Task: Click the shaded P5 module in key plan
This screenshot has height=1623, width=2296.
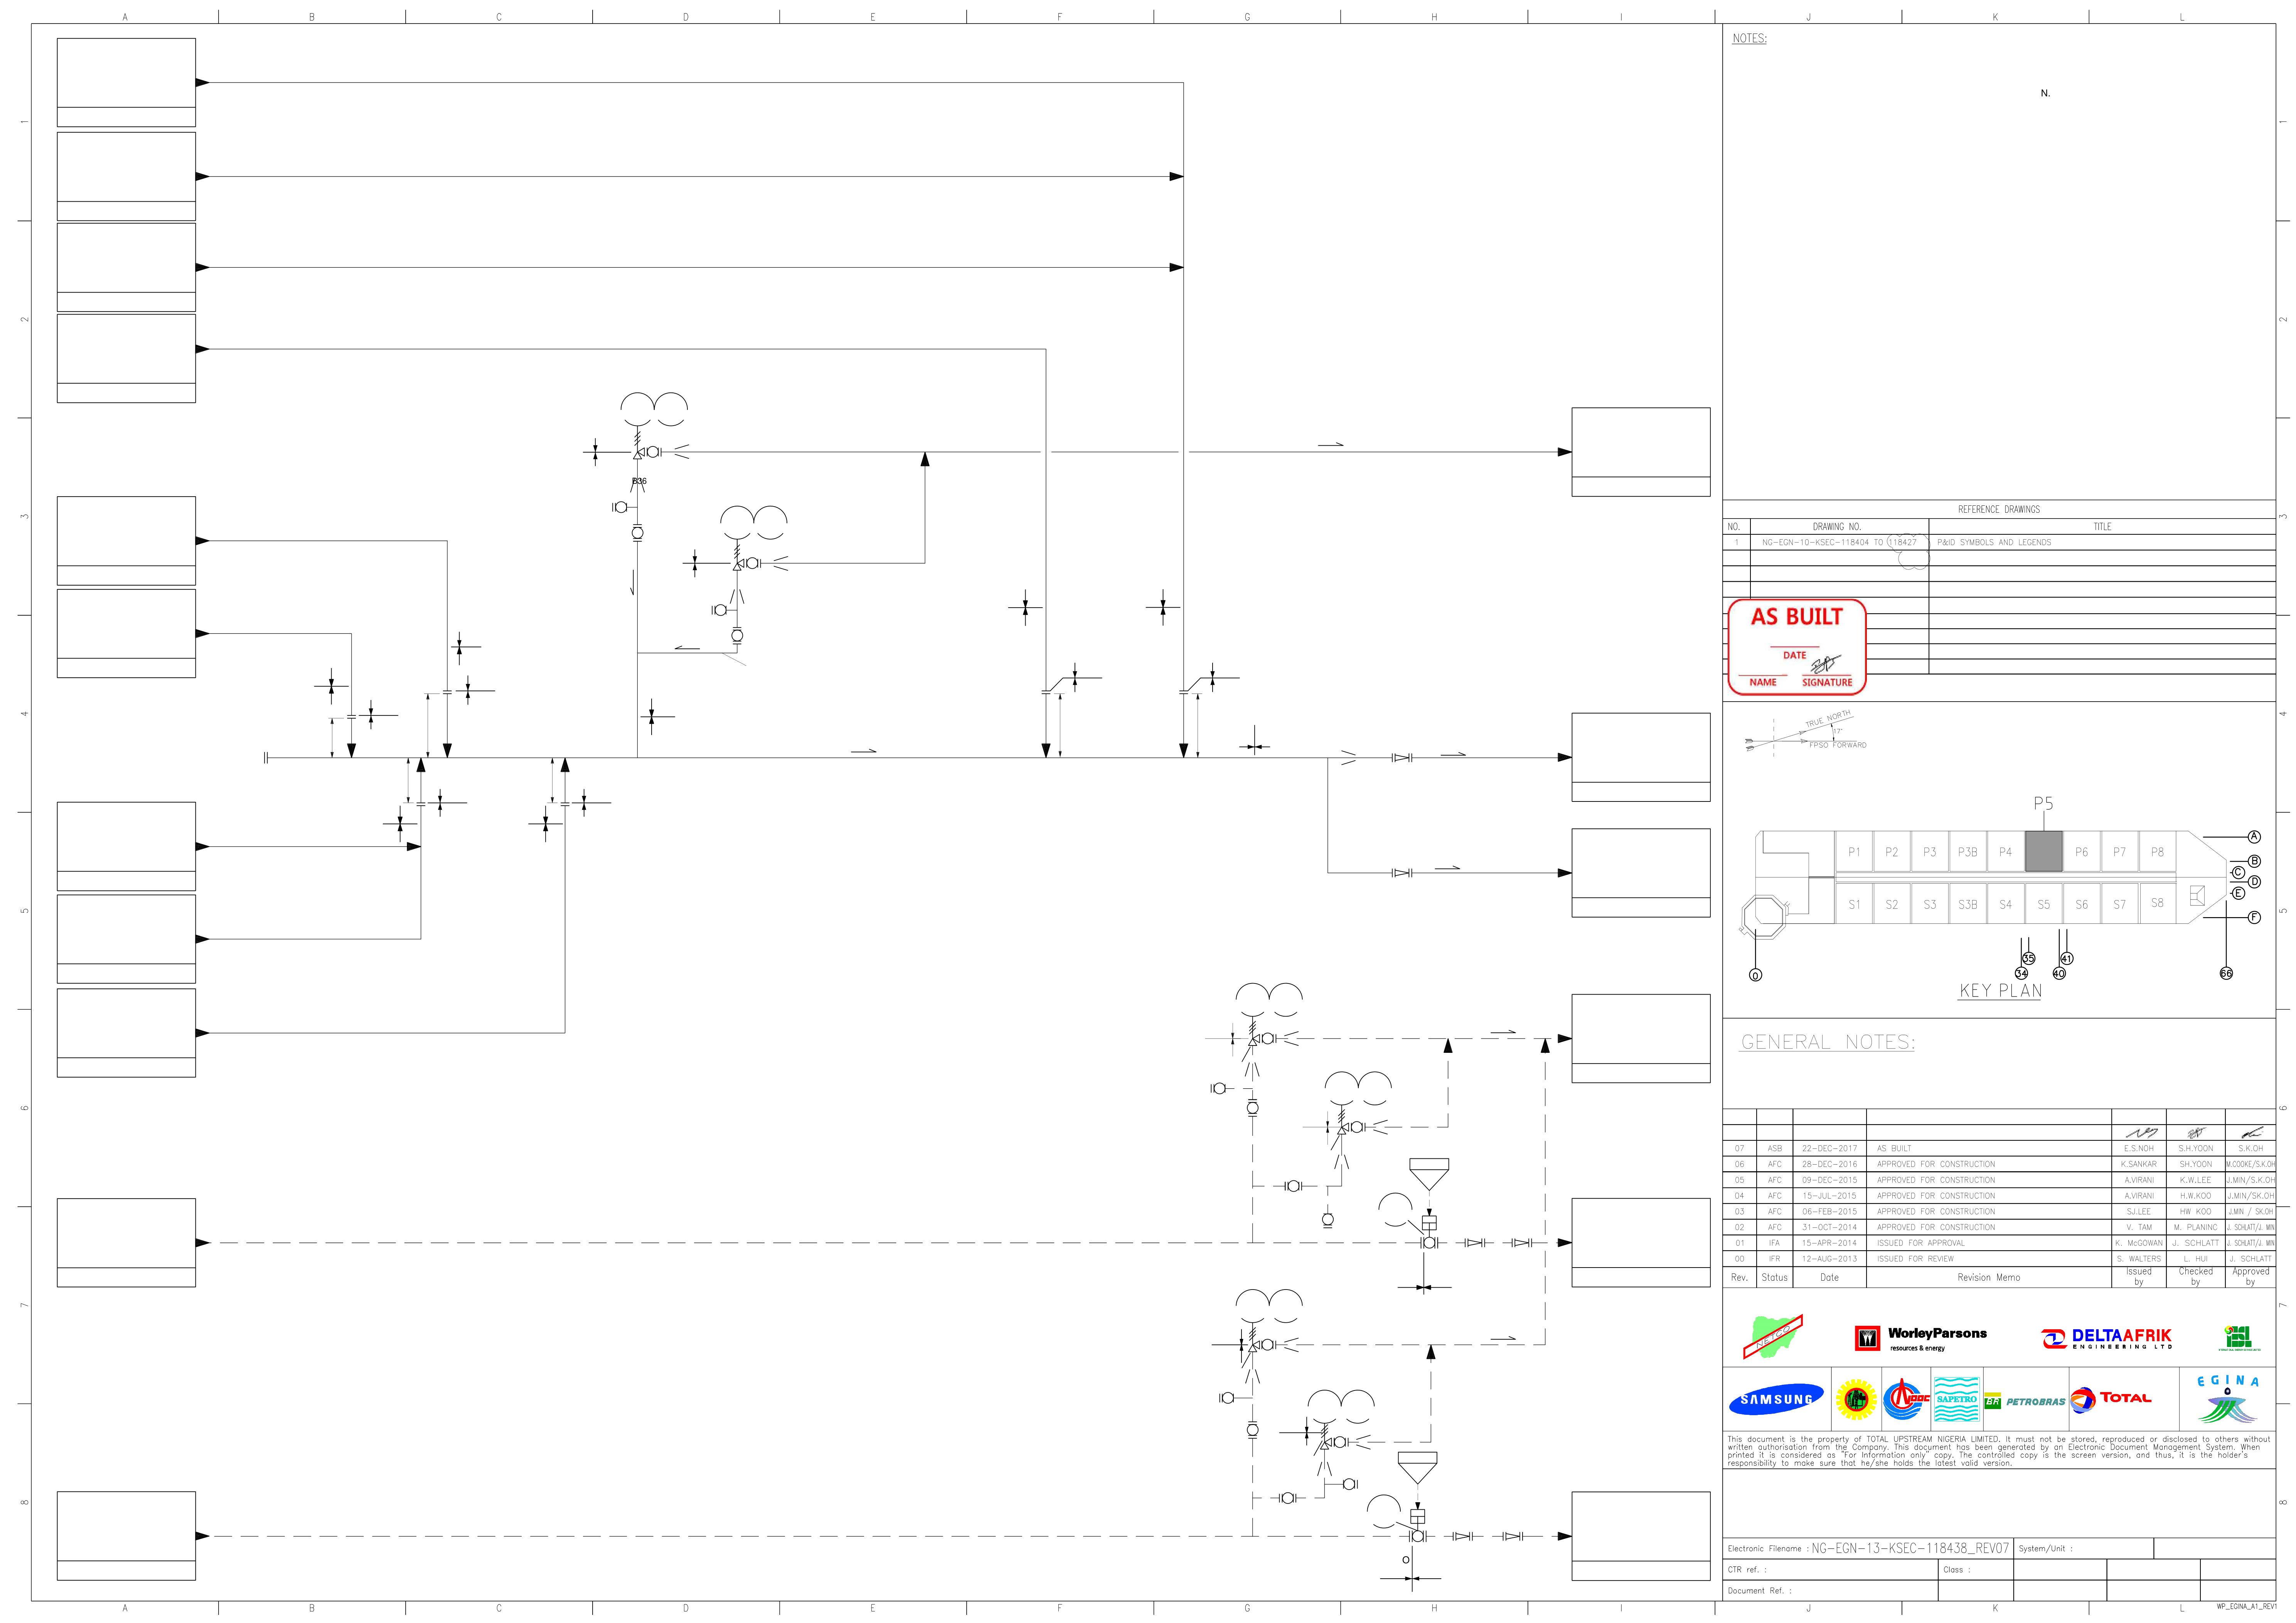Action: (2043, 851)
